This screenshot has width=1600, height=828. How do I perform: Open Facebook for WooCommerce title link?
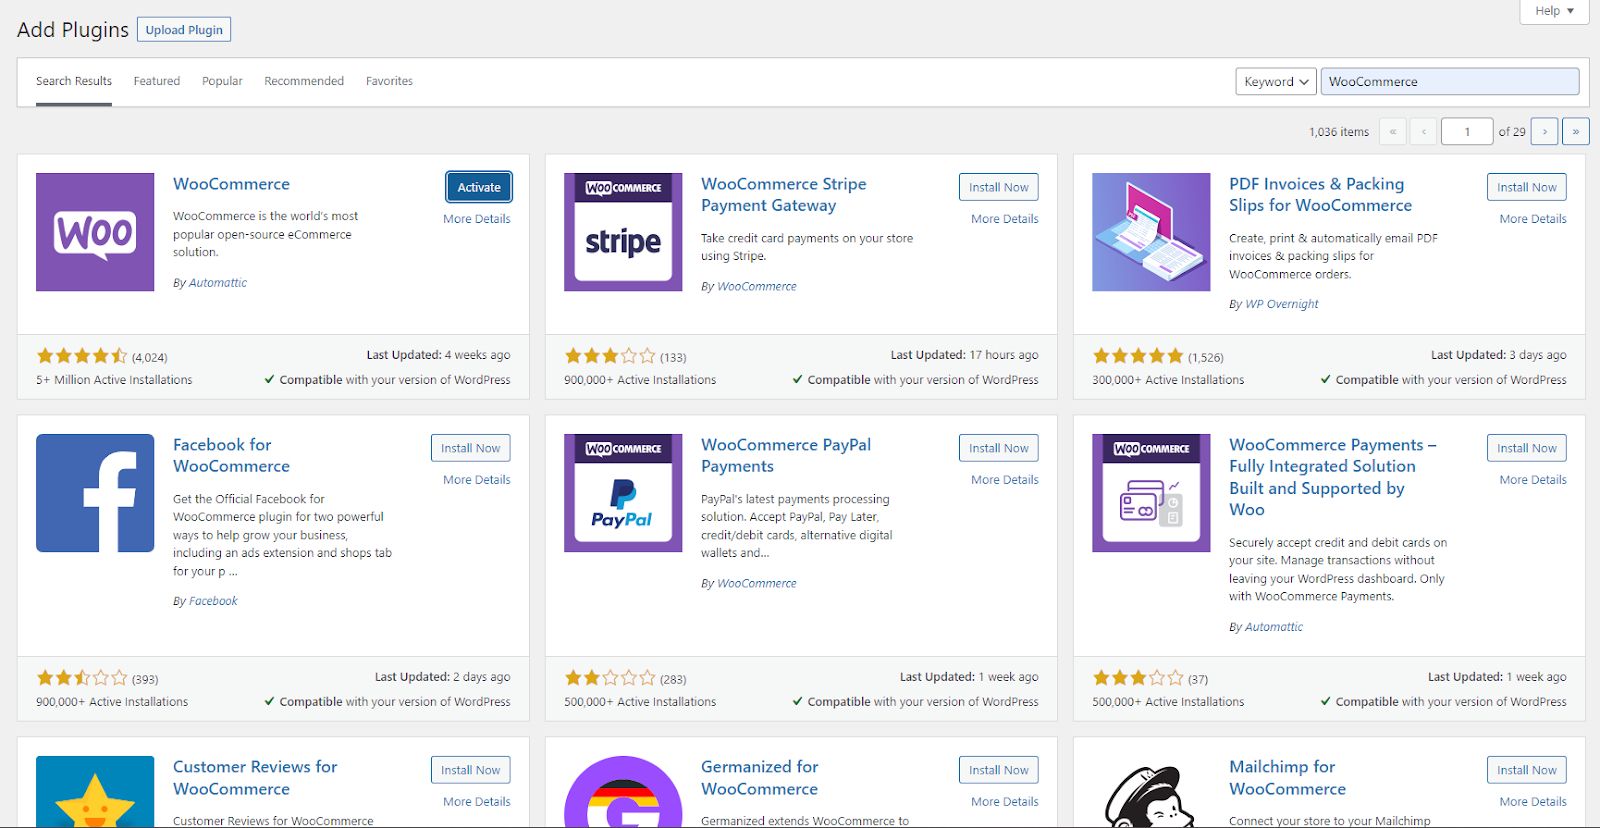[x=231, y=456]
